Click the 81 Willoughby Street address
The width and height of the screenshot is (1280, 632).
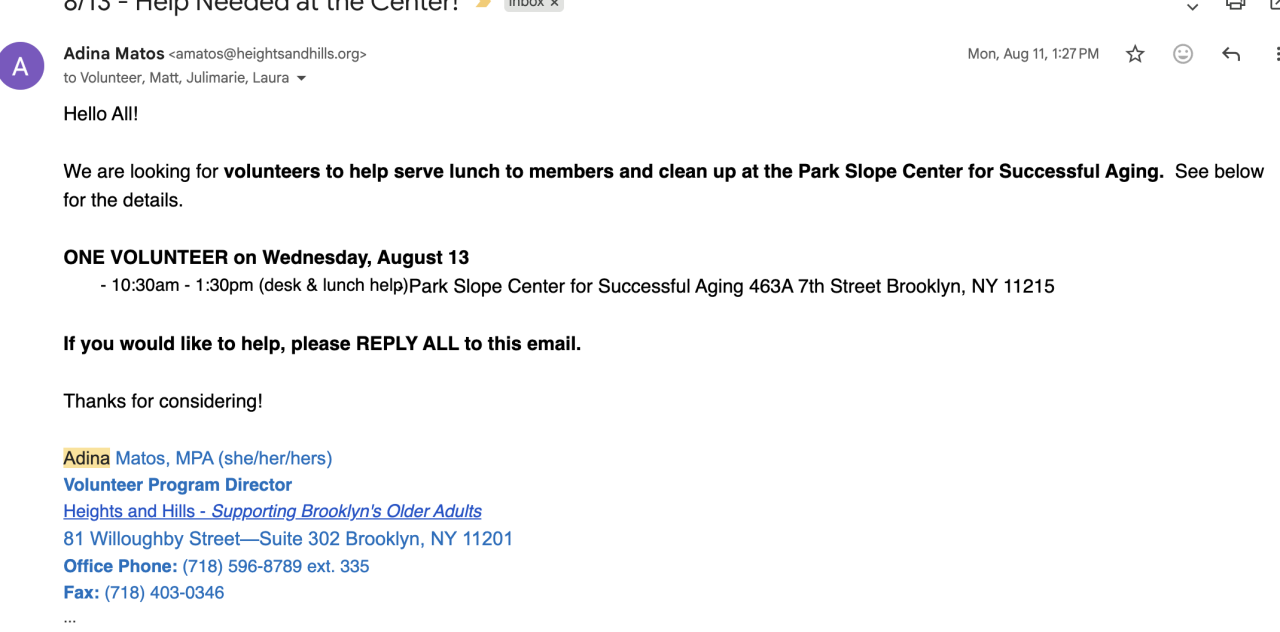(288, 539)
